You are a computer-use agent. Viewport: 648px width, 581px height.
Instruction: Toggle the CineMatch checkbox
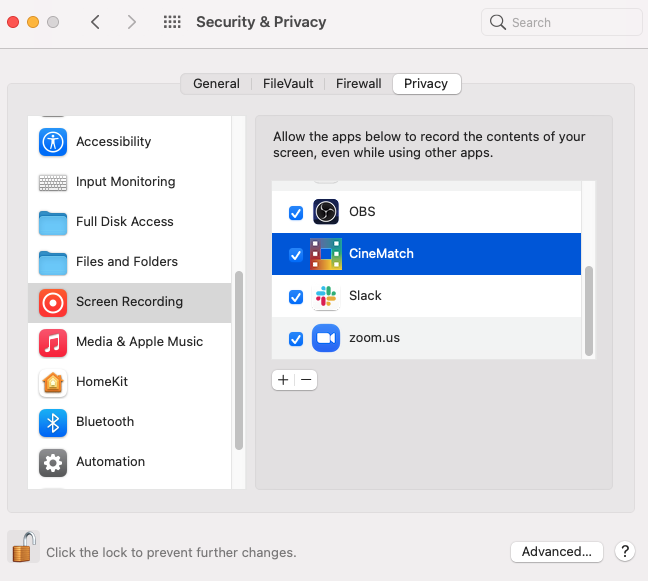[295, 255]
